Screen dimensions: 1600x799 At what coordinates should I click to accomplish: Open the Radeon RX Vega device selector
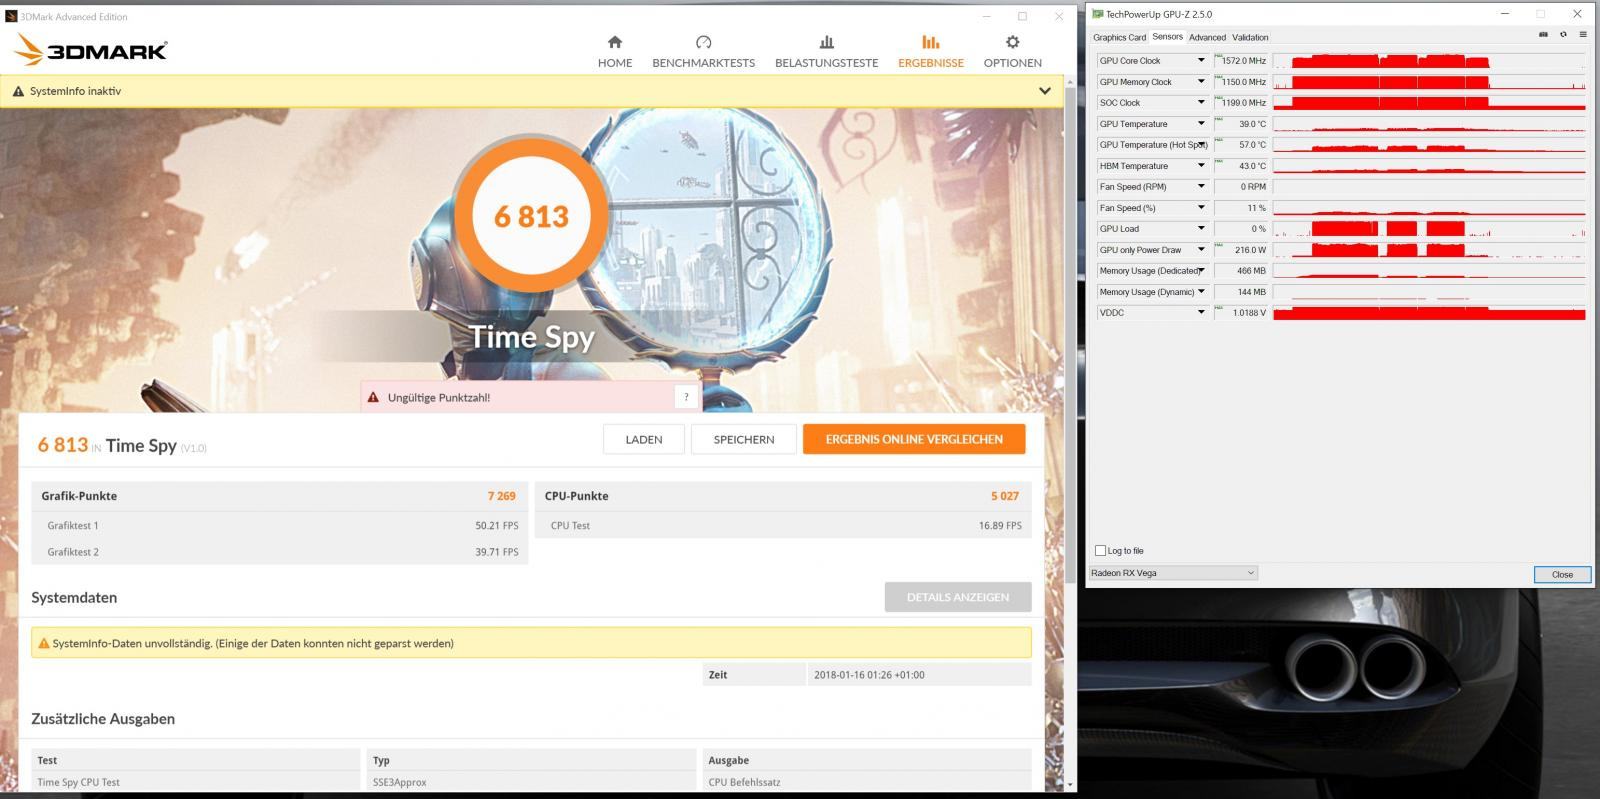click(x=1173, y=573)
